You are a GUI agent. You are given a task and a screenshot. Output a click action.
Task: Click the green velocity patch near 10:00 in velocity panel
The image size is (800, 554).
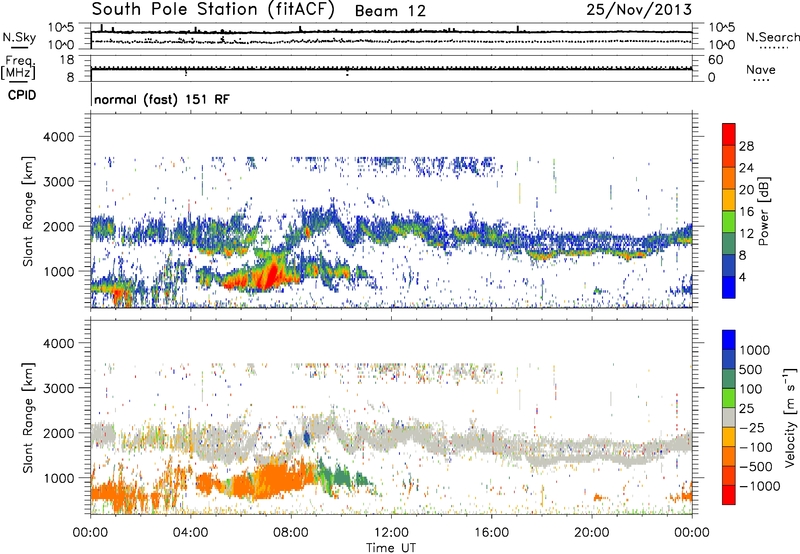pos(341,477)
